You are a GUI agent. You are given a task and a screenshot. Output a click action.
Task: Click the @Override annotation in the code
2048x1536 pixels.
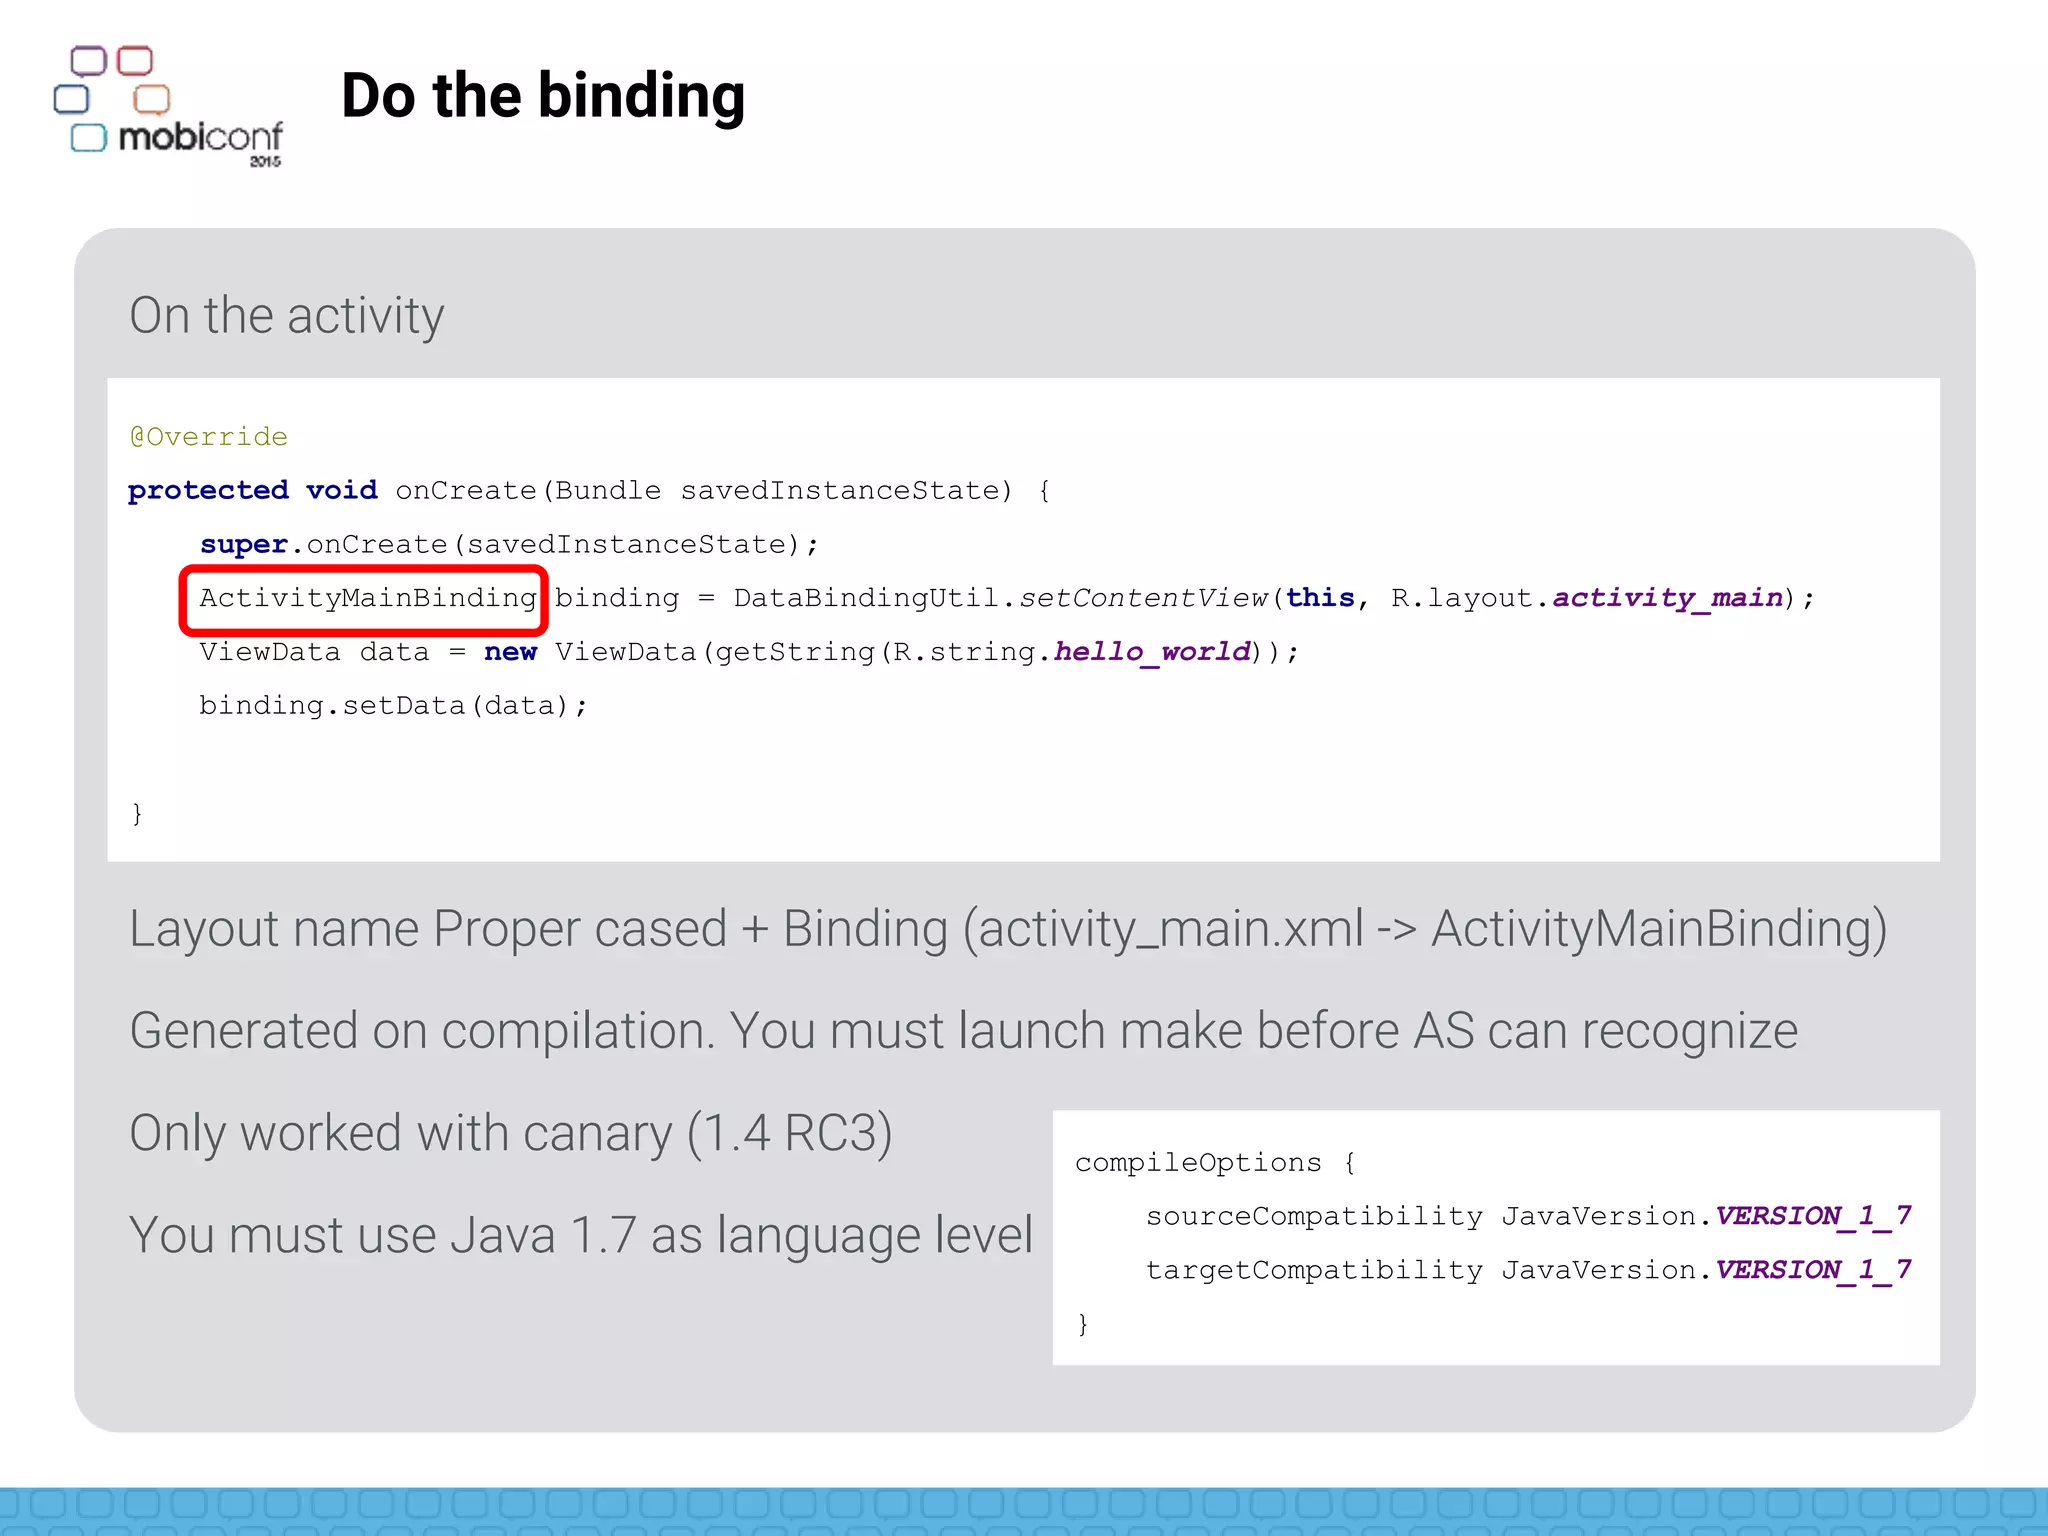click(208, 437)
